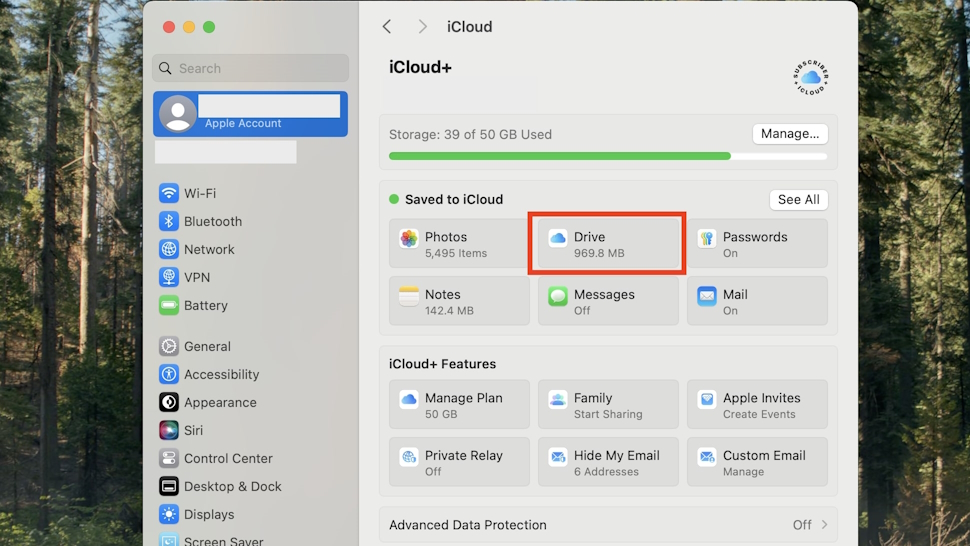Click the Custom Email icon
This screenshot has height=546, width=970.
coord(706,457)
